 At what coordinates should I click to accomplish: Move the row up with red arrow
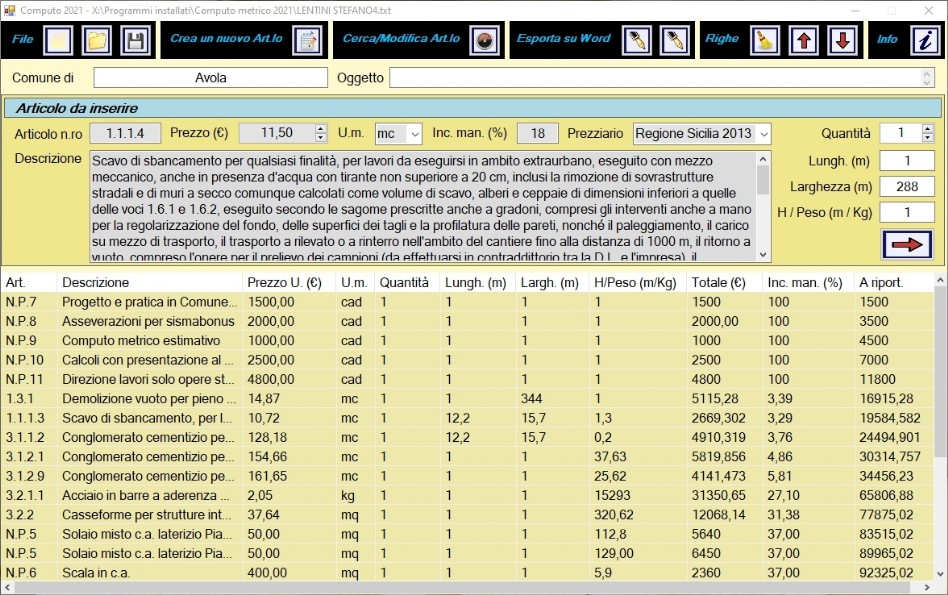tap(804, 41)
